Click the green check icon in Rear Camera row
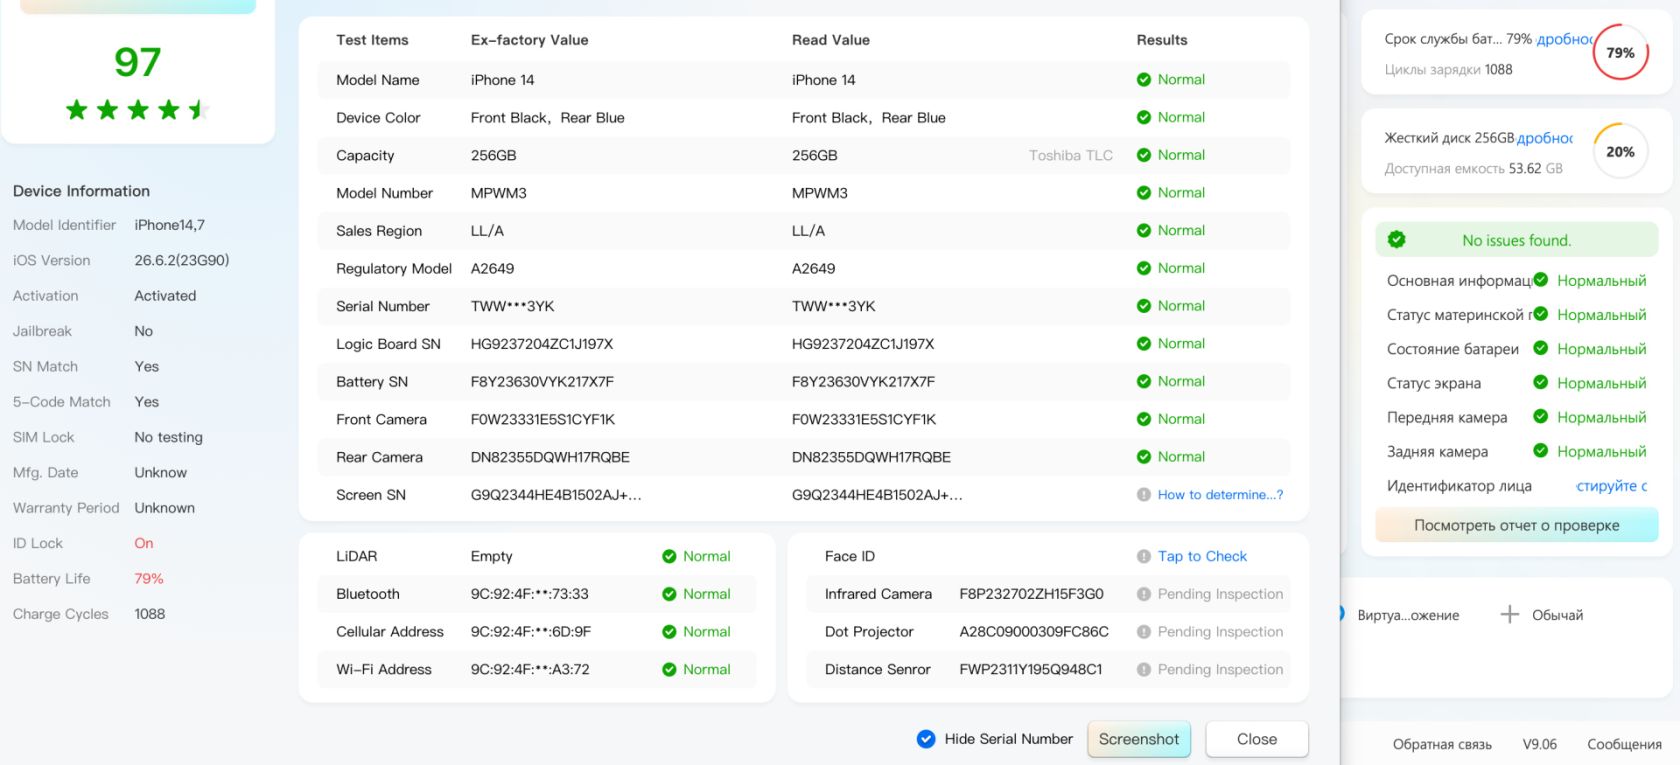 (x=1144, y=457)
